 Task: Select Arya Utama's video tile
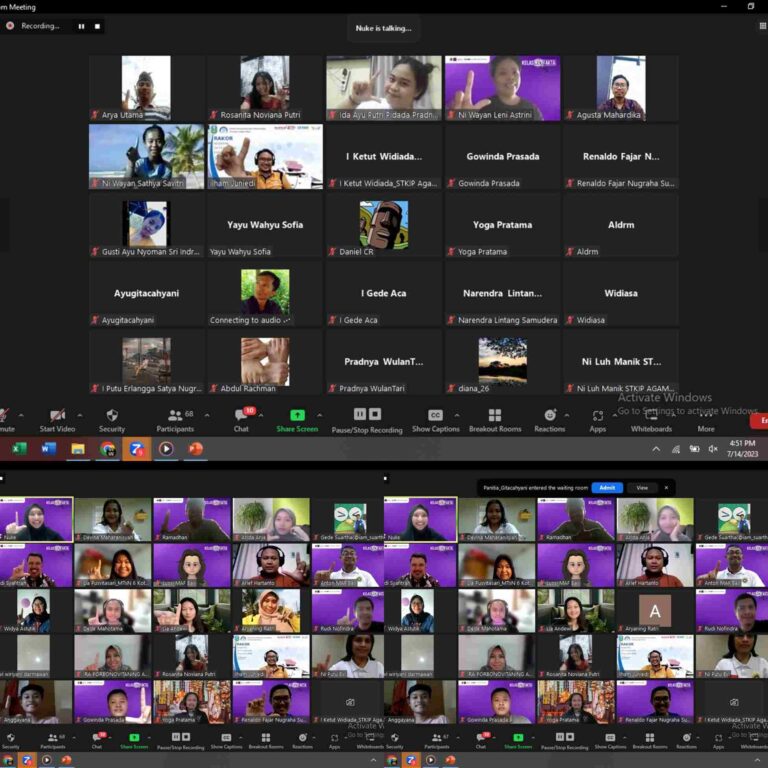click(146, 88)
